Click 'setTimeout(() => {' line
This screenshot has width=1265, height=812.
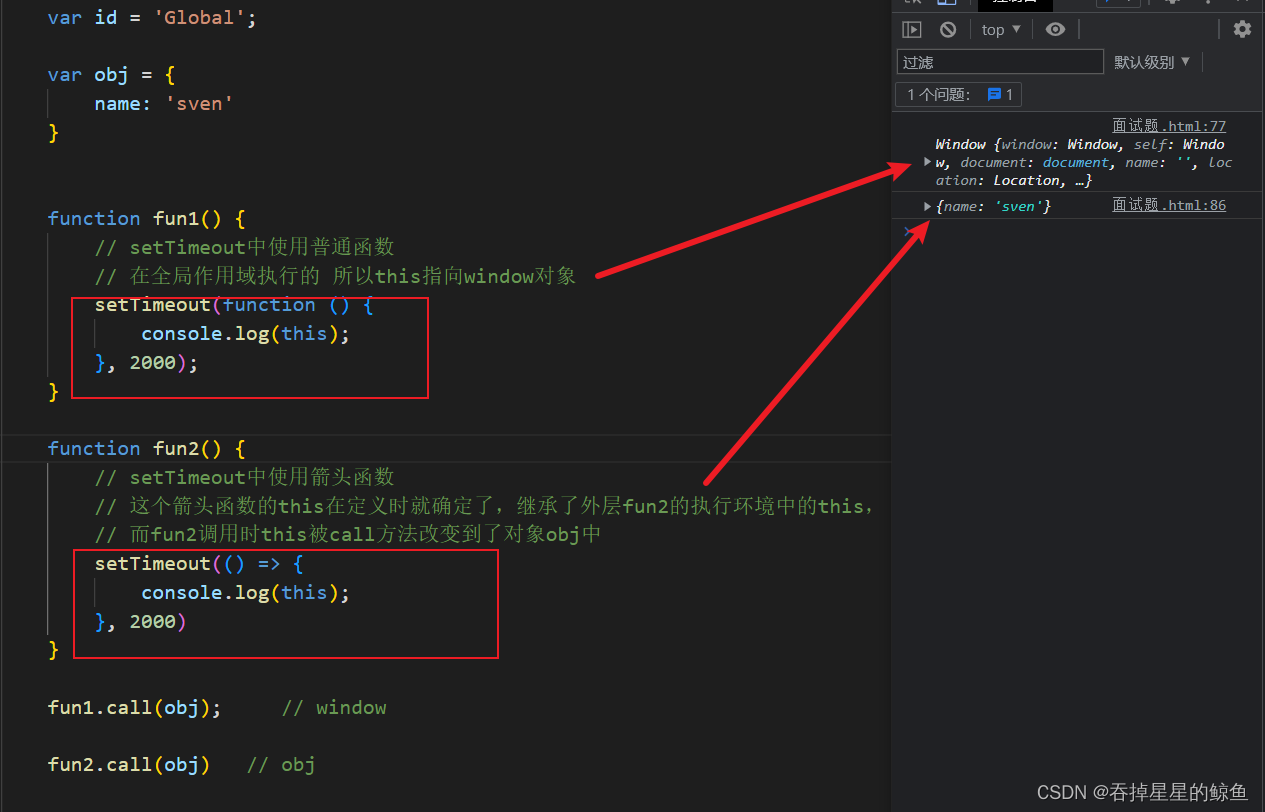pyautogui.click(x=199, y=563)
